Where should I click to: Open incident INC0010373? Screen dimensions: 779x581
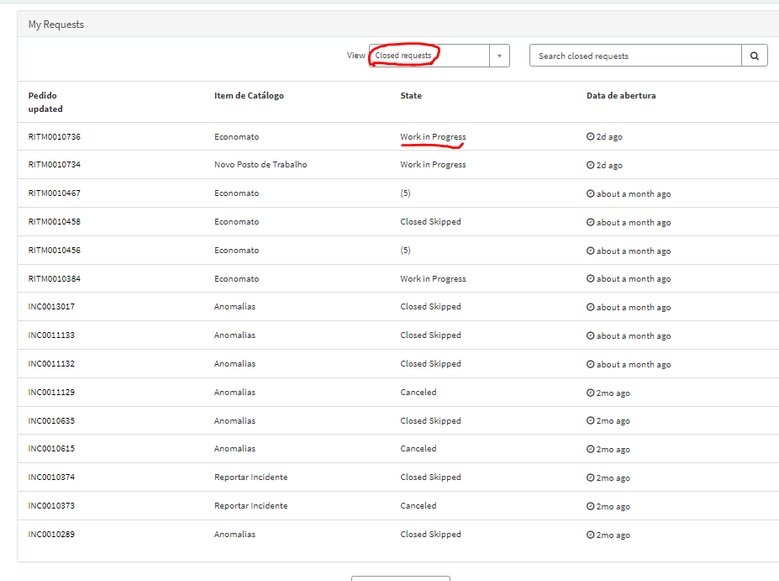[x=51, y=506]
